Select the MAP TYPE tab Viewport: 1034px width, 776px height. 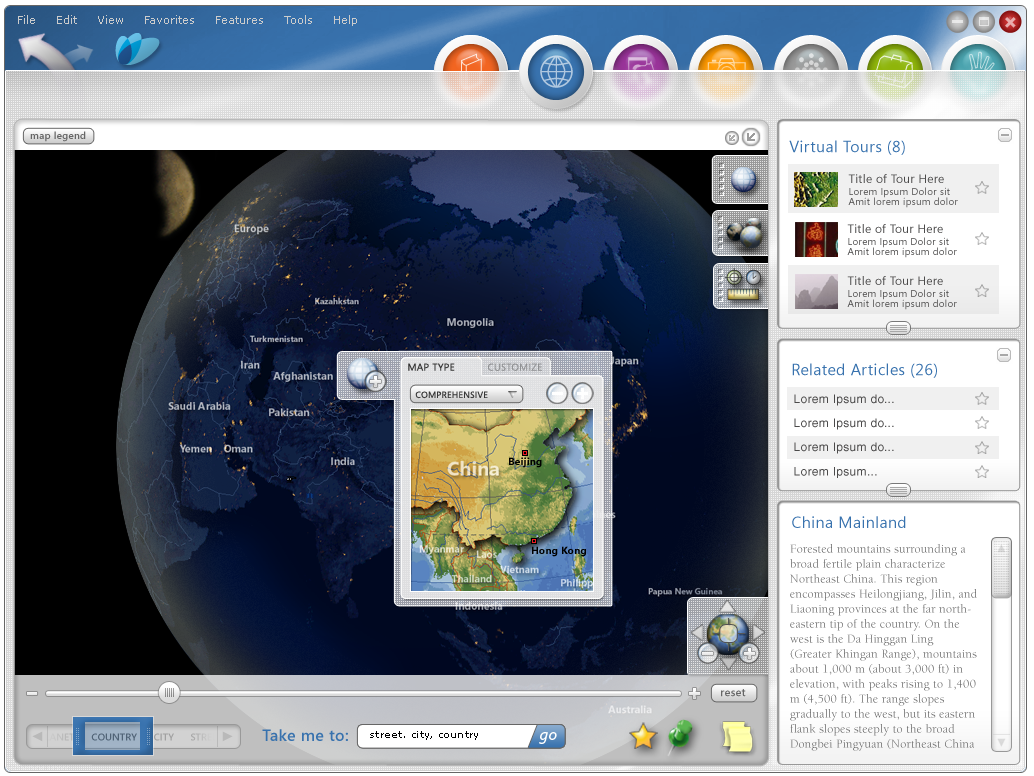431,367
